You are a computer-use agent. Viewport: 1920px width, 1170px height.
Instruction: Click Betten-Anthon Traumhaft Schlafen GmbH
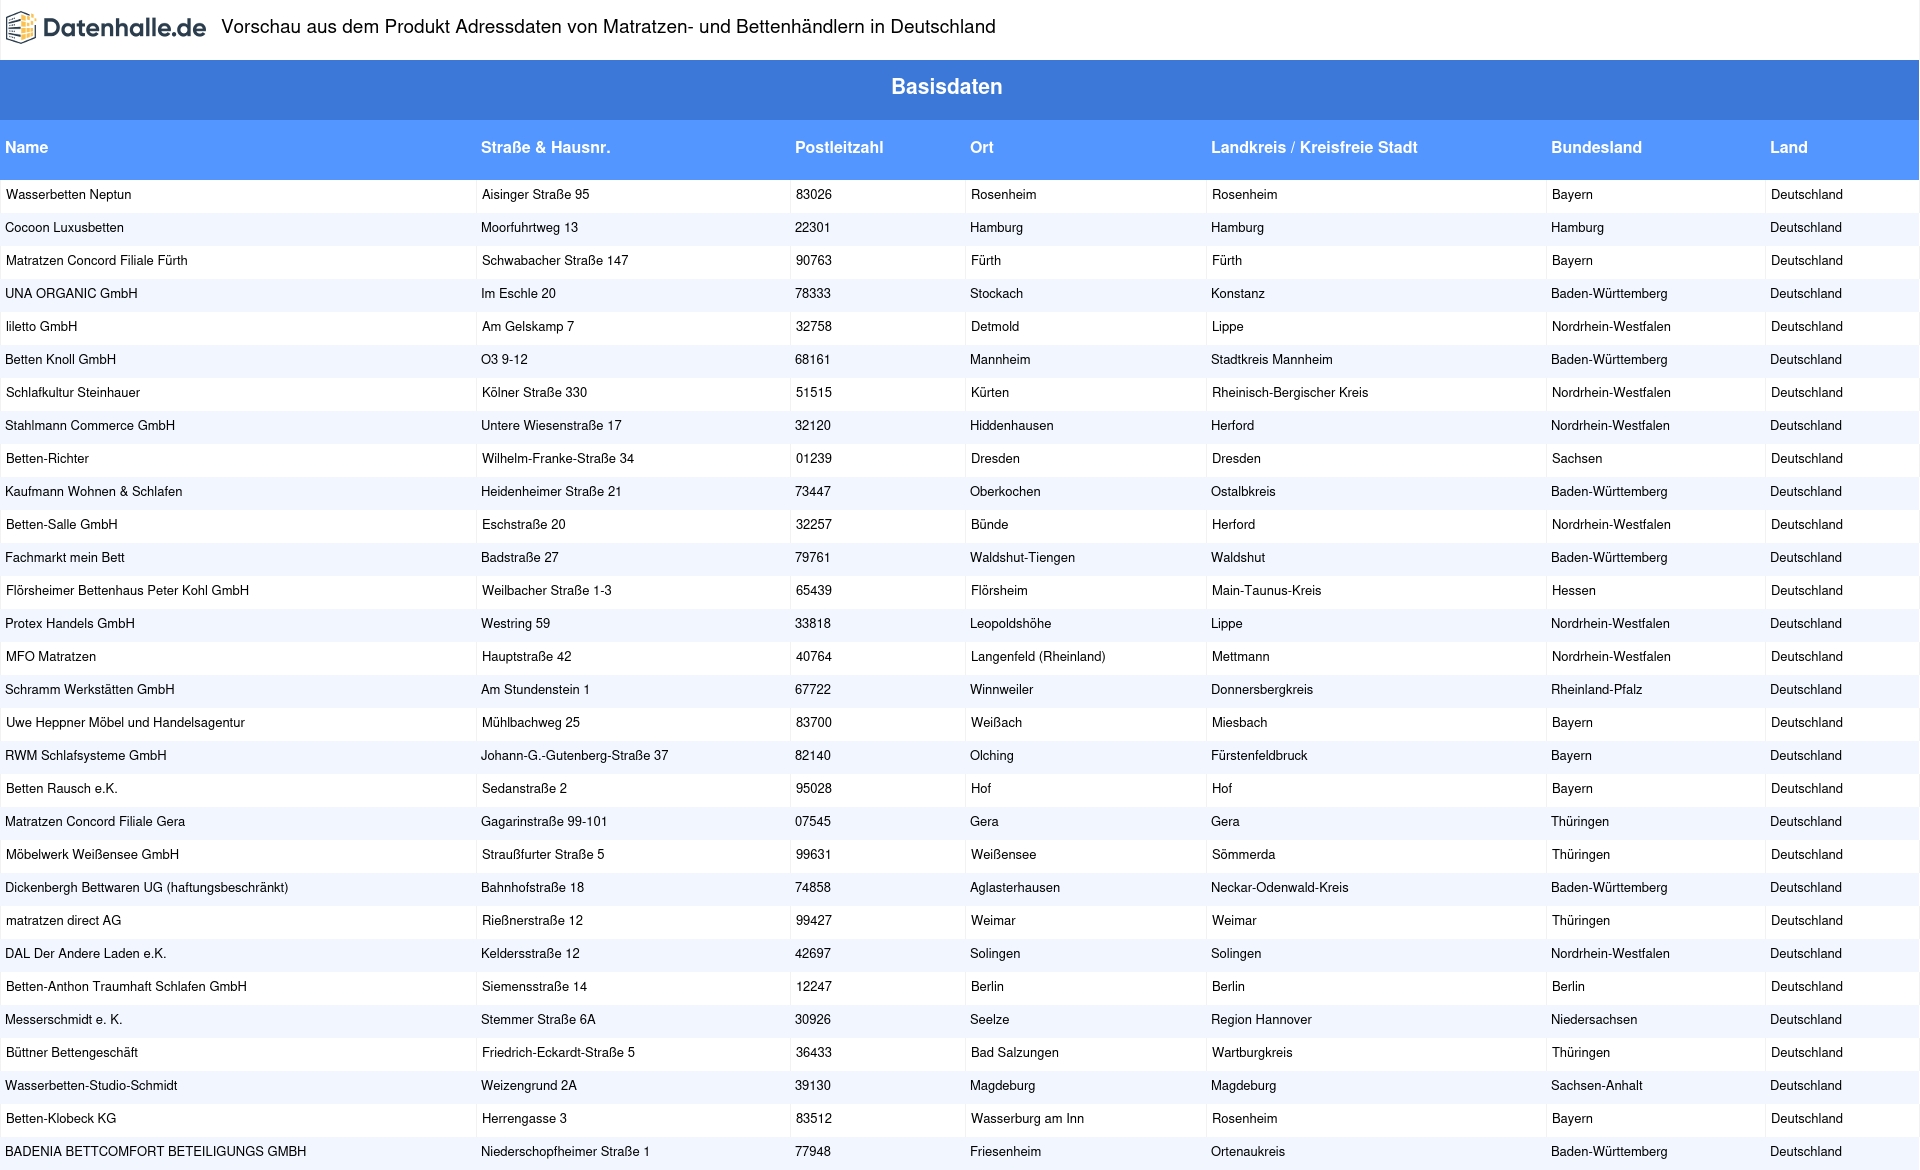126,987
